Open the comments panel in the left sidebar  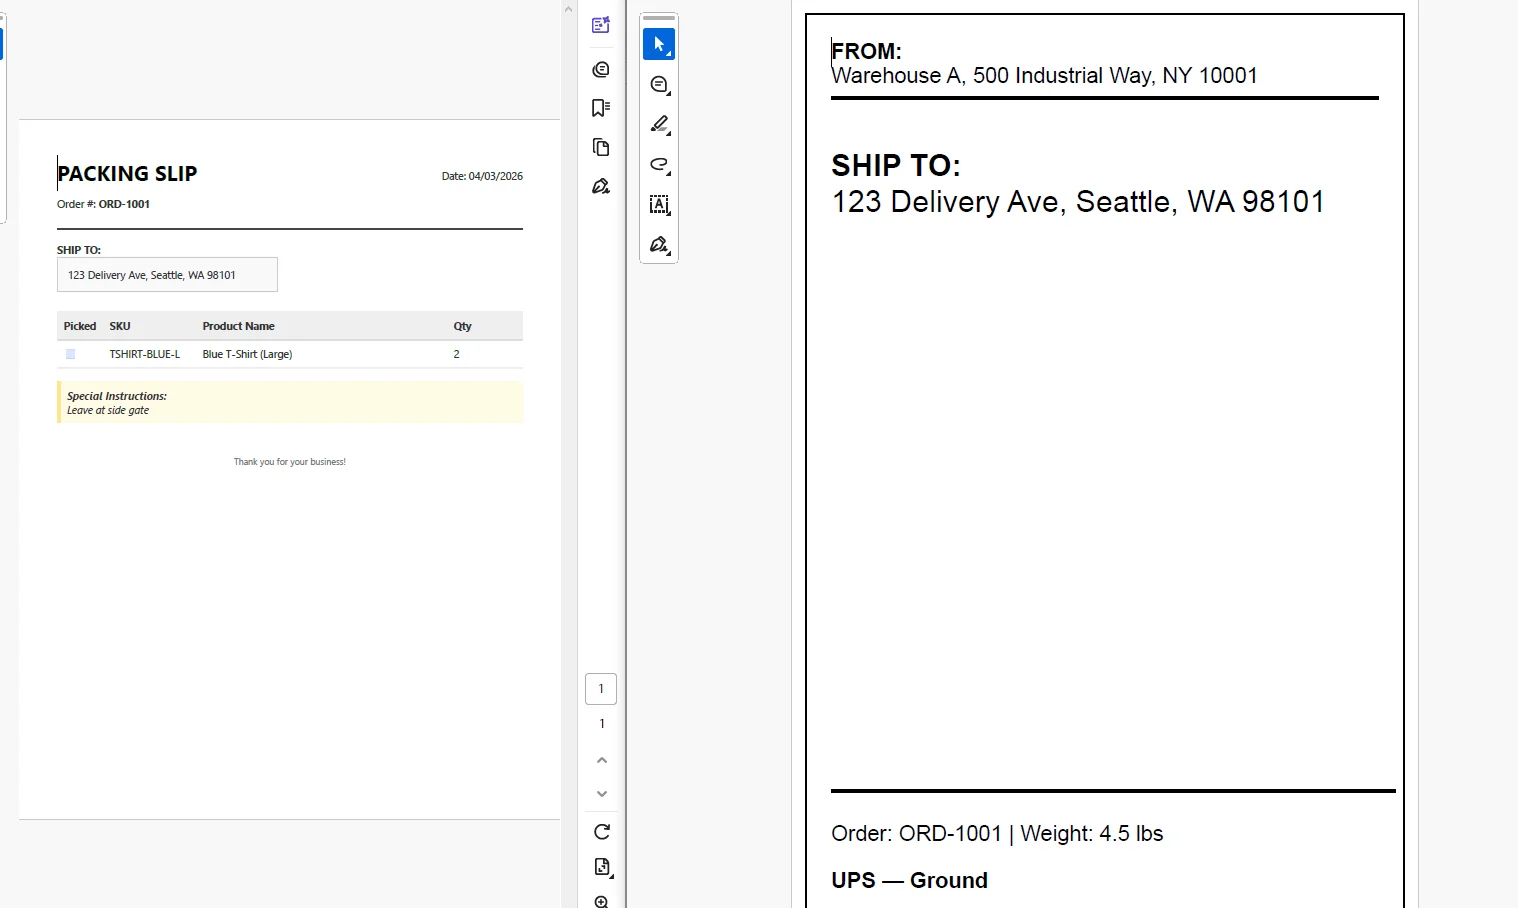tap(601, 68)
